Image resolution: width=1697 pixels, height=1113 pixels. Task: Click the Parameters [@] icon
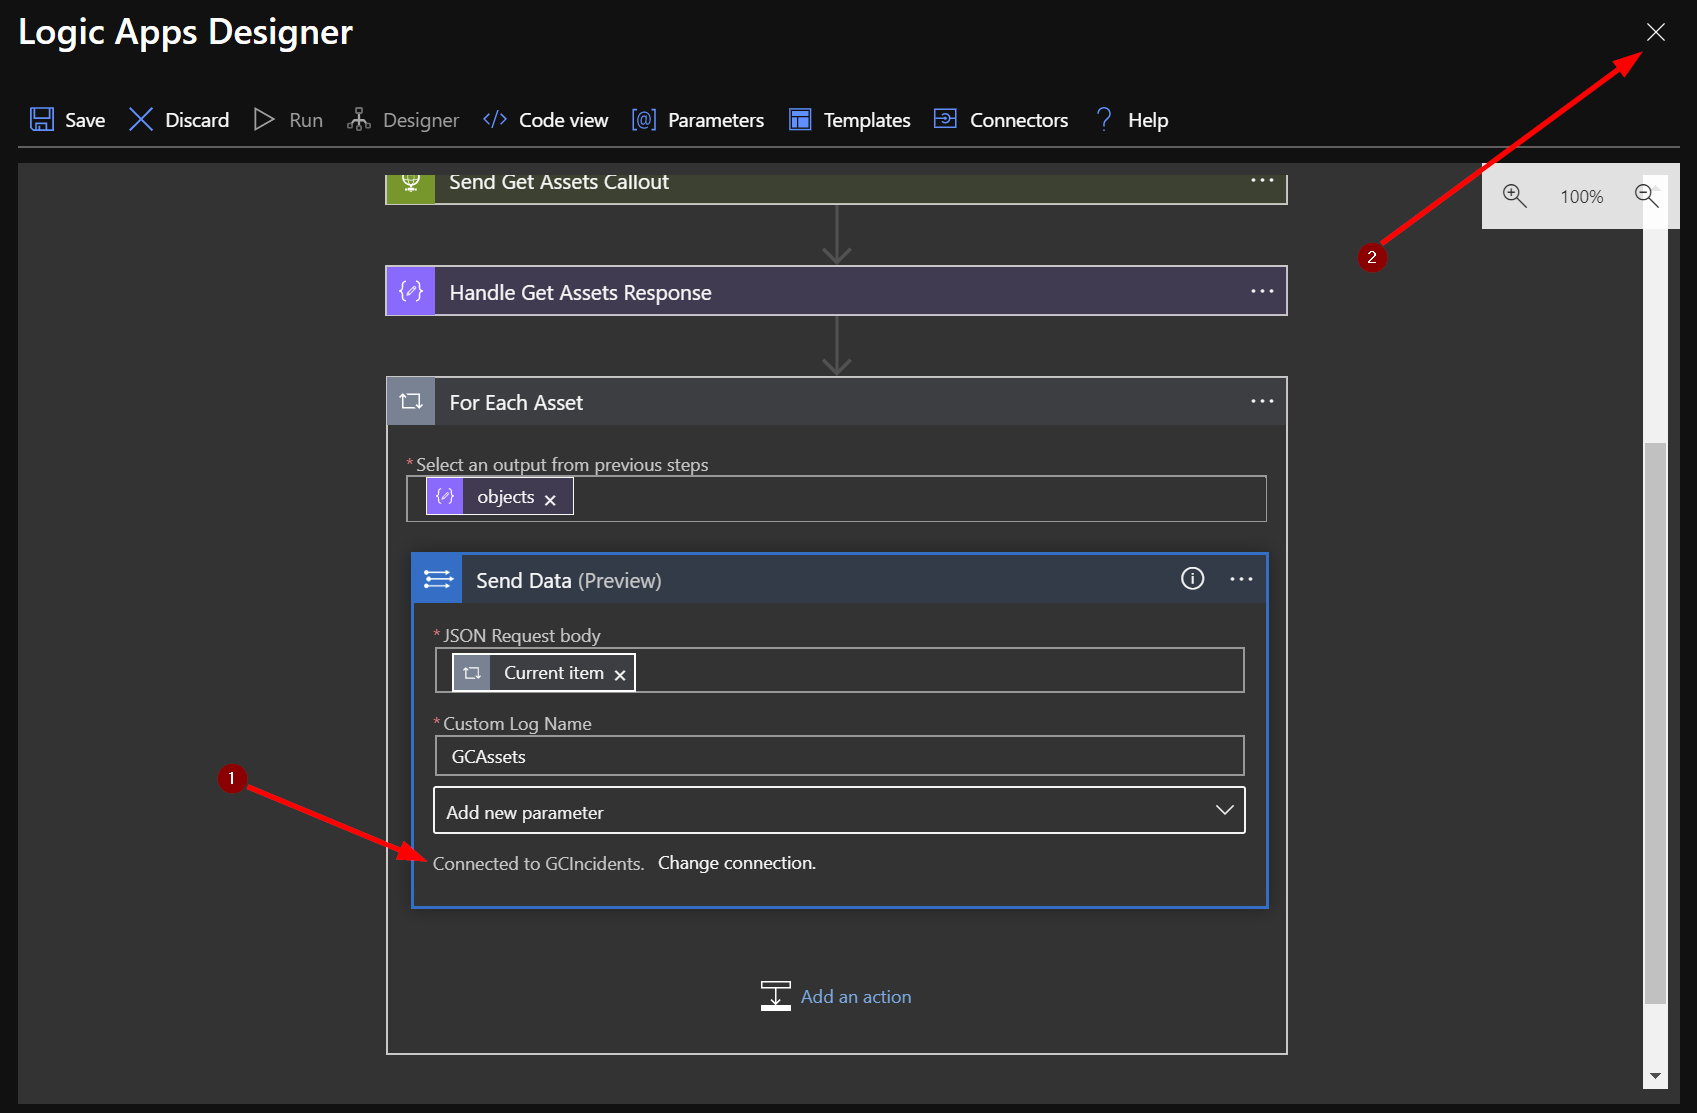(x=644, y=120)
